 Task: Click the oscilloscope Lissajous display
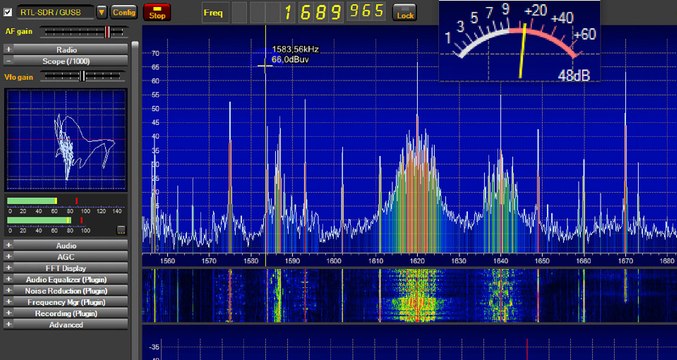[66, 140]
